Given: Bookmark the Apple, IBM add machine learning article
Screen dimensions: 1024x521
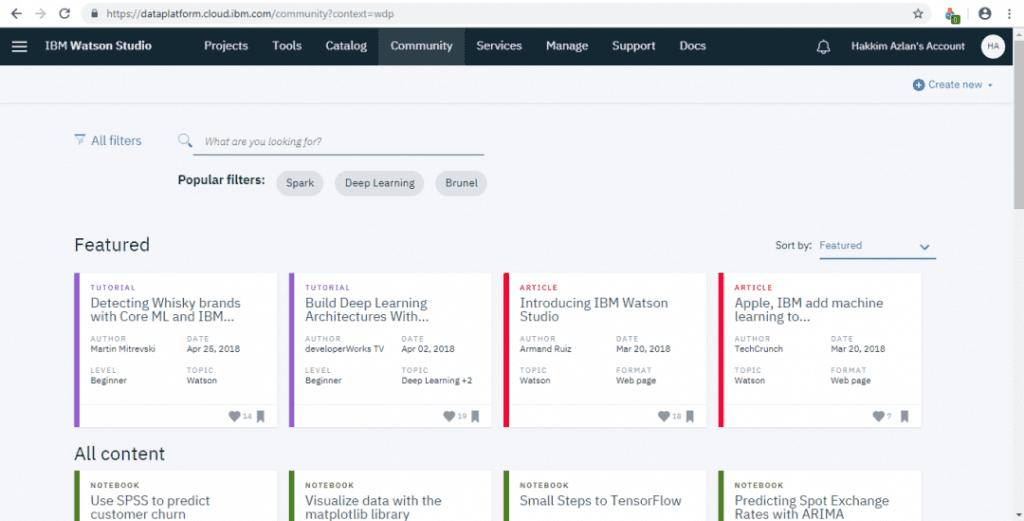Looking at the screenshot, I should (x=904, y=416).
